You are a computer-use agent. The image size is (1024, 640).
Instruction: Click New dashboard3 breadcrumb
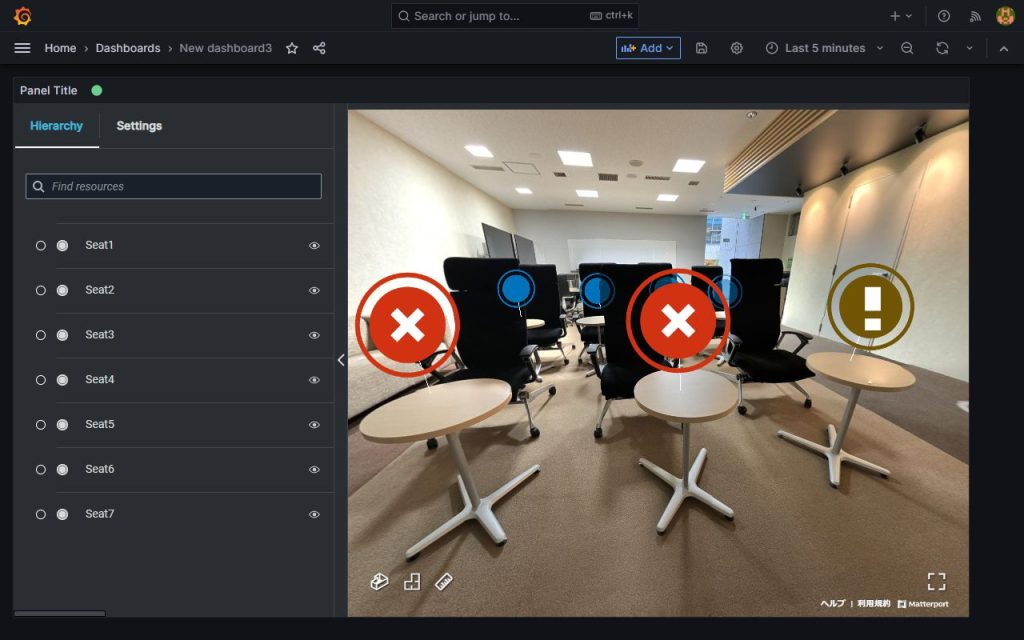coord(225,48)
